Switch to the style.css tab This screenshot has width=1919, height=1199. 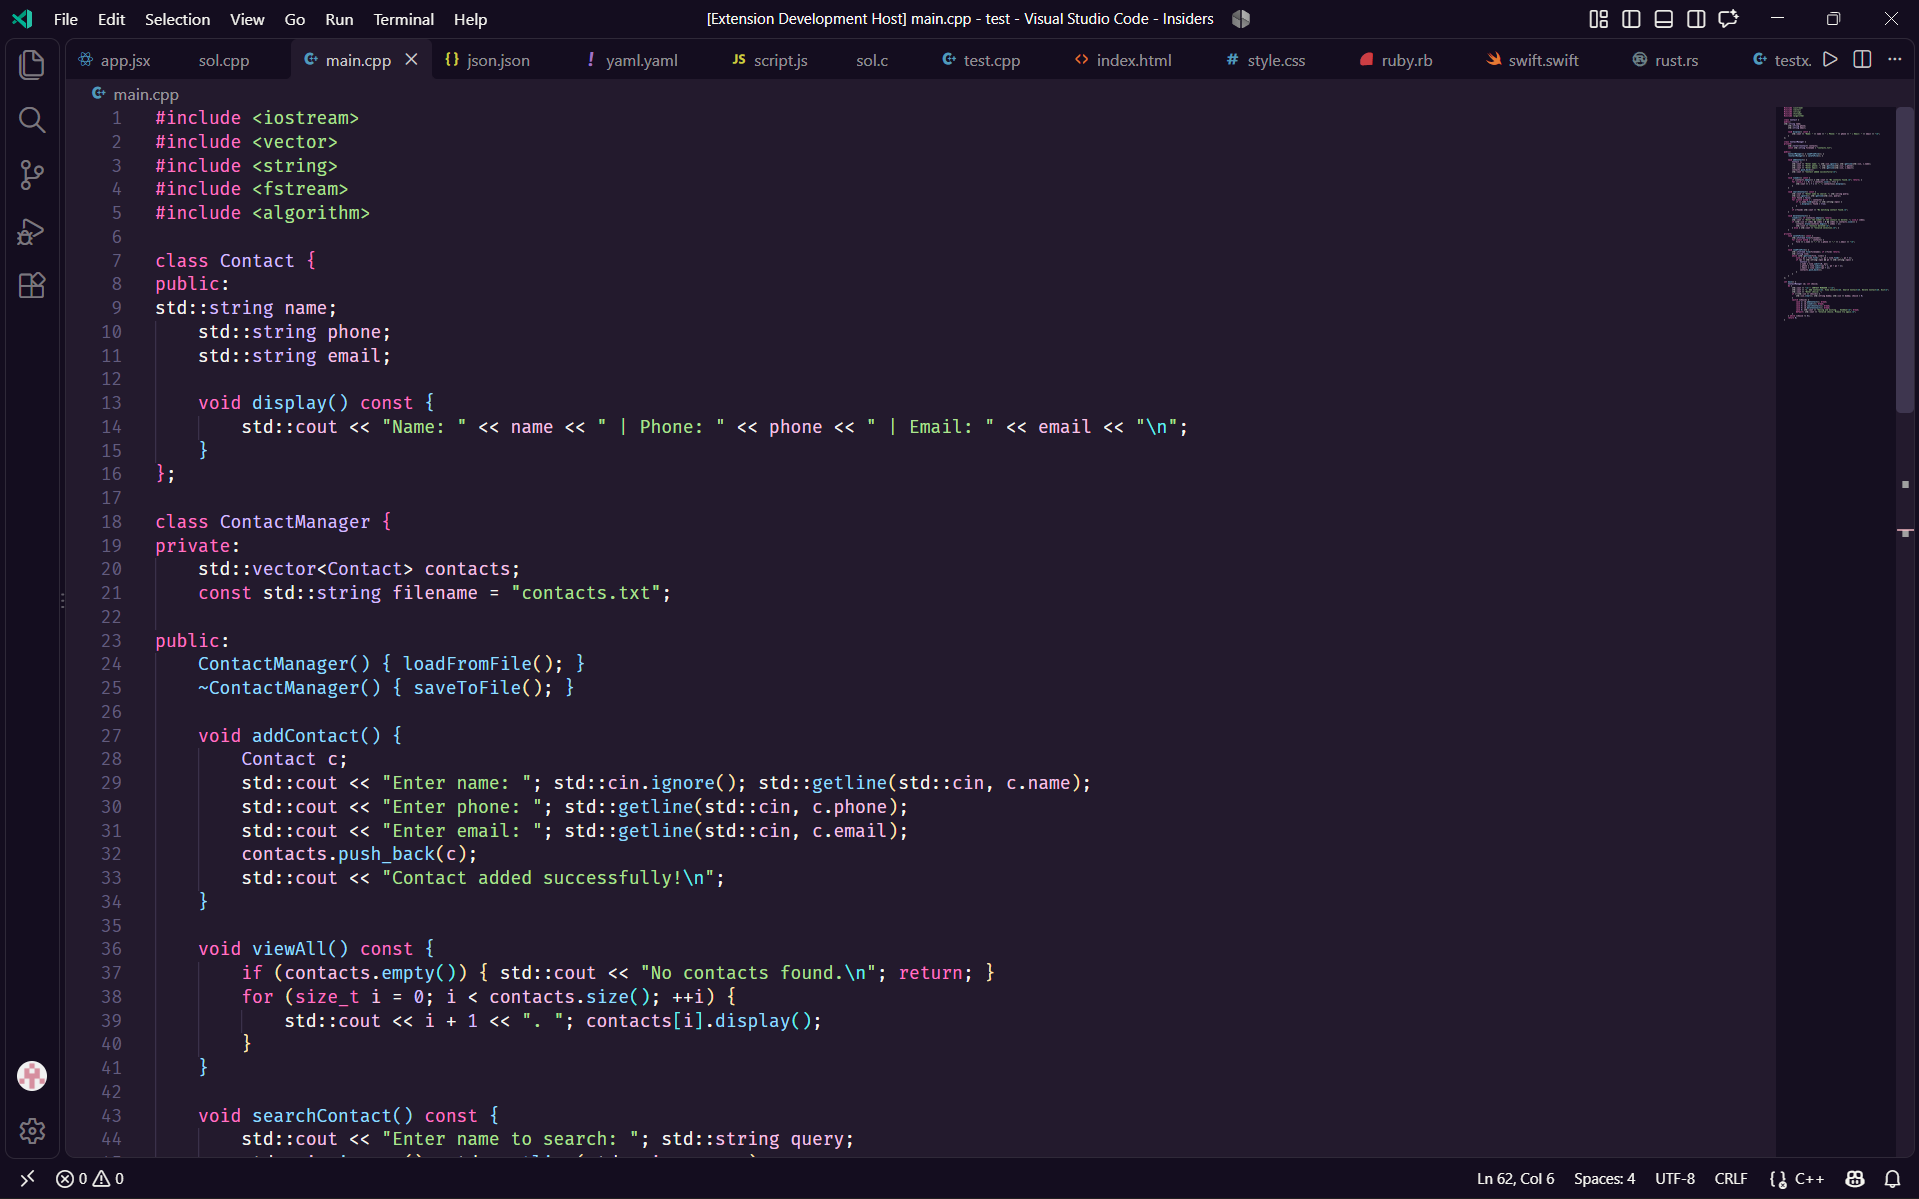click(x=1266, y=60)
